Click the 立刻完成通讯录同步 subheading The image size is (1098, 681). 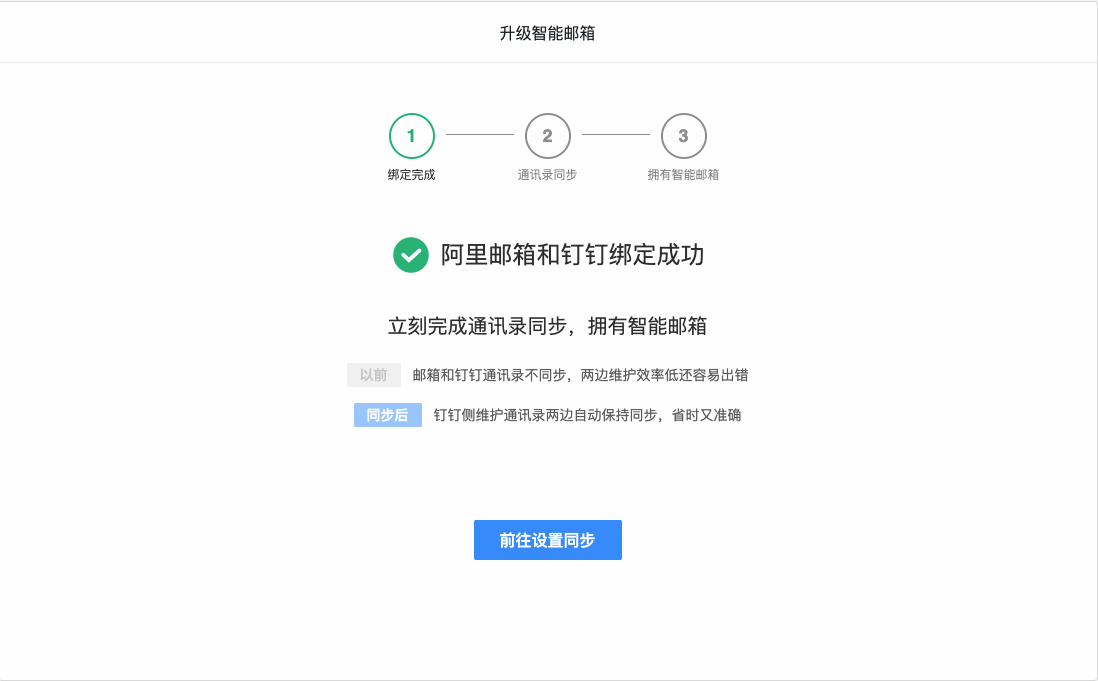coord(477,326)
